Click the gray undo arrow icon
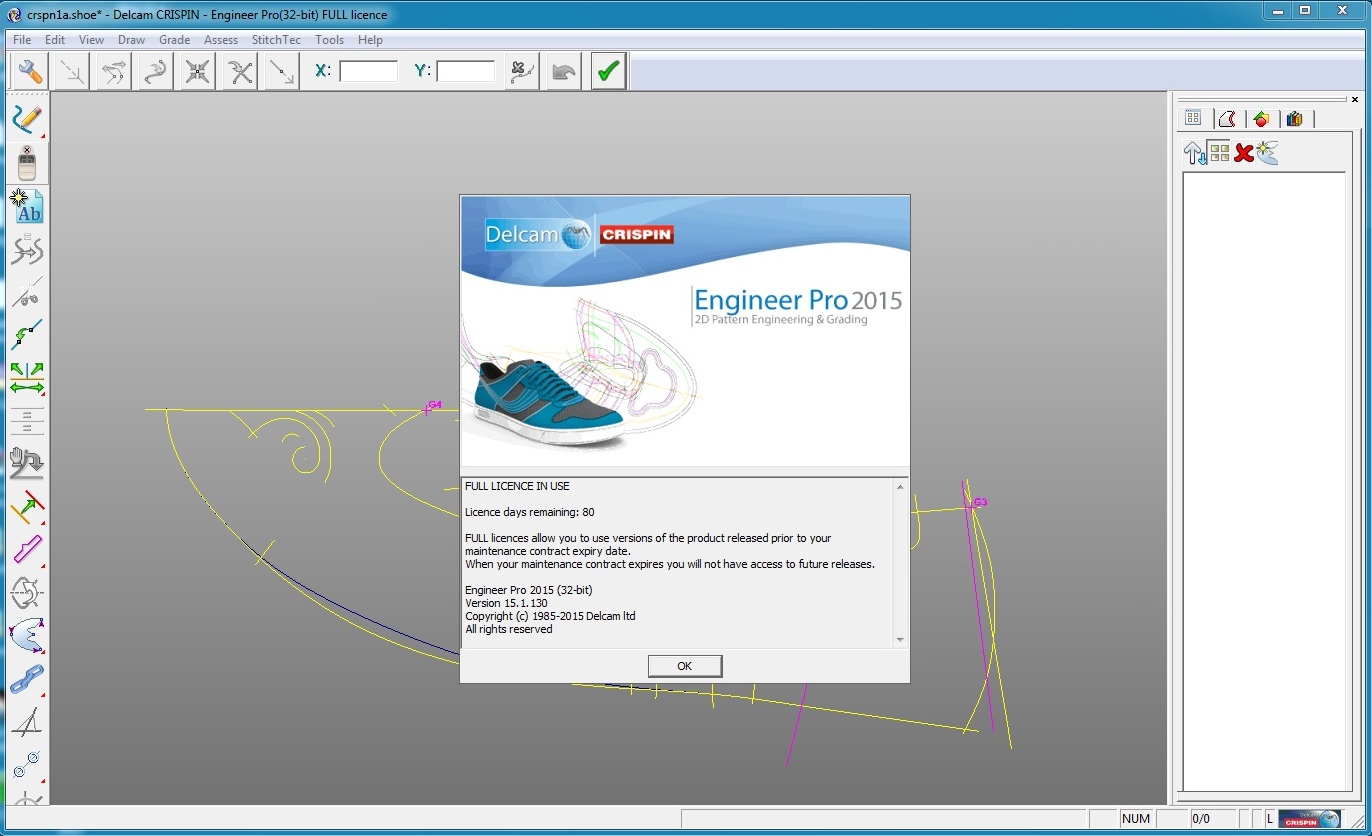The height and width of the screenshot is (836, 1372). click(x=564, y=72)
